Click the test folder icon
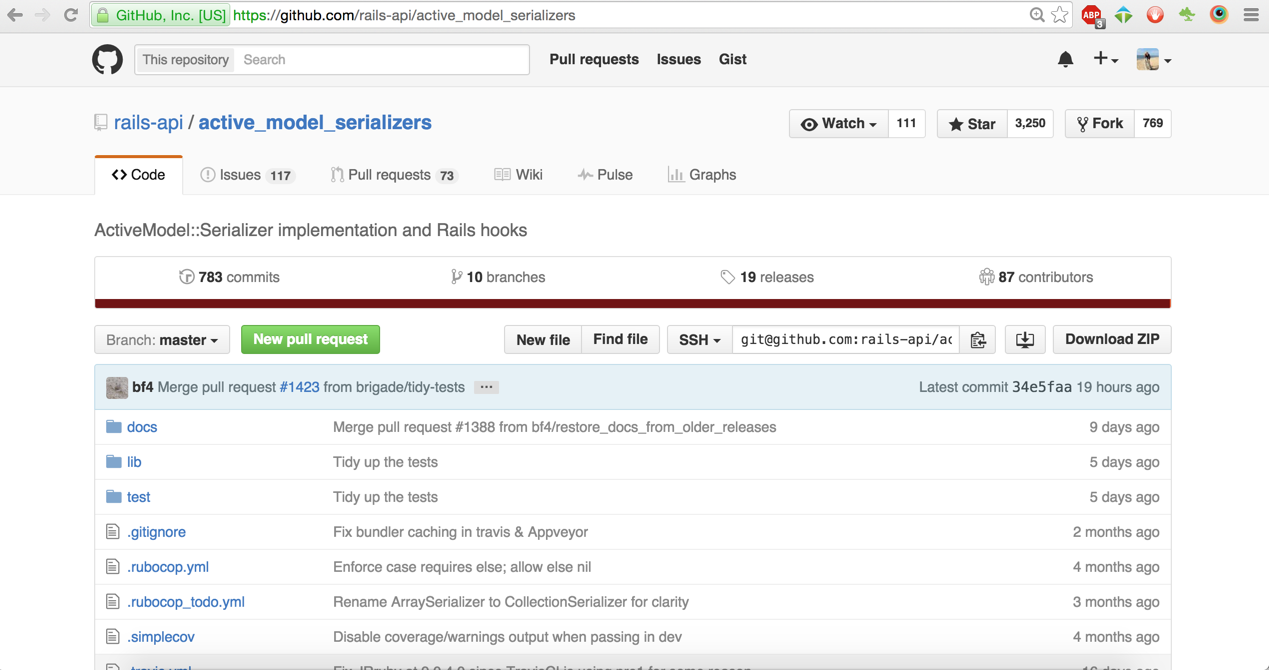This screenshot has width=1269, height=670. [x=114, y=497]
